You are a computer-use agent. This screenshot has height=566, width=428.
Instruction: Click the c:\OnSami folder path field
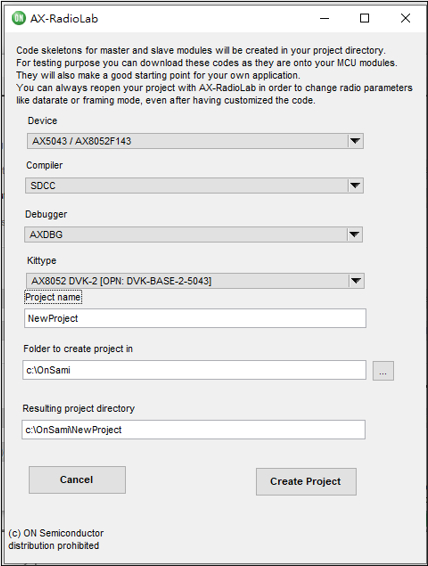pos(194,370)
